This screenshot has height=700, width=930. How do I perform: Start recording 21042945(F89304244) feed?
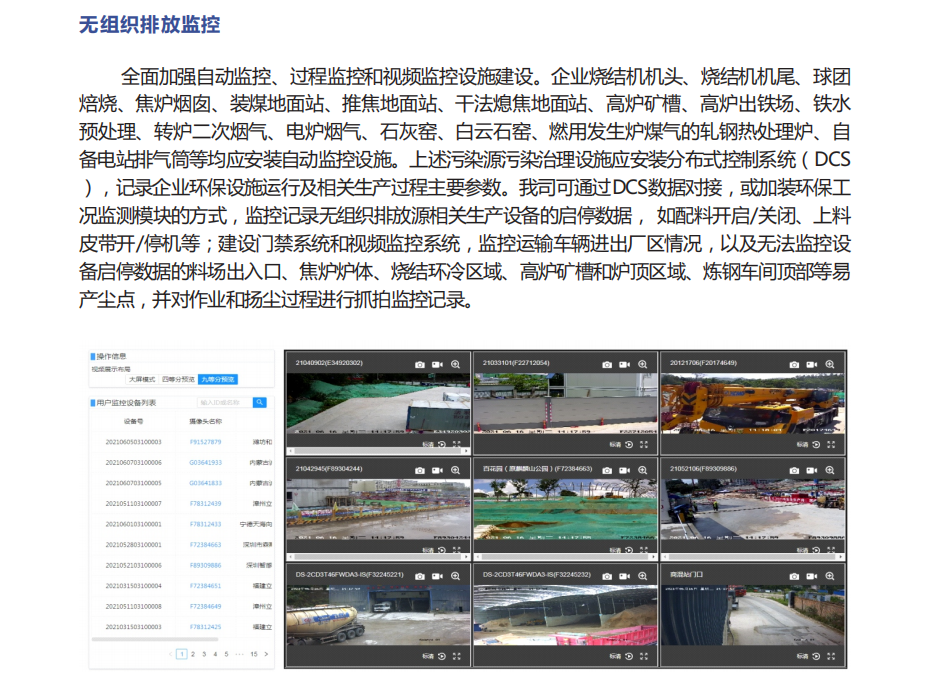coord(438,470)
